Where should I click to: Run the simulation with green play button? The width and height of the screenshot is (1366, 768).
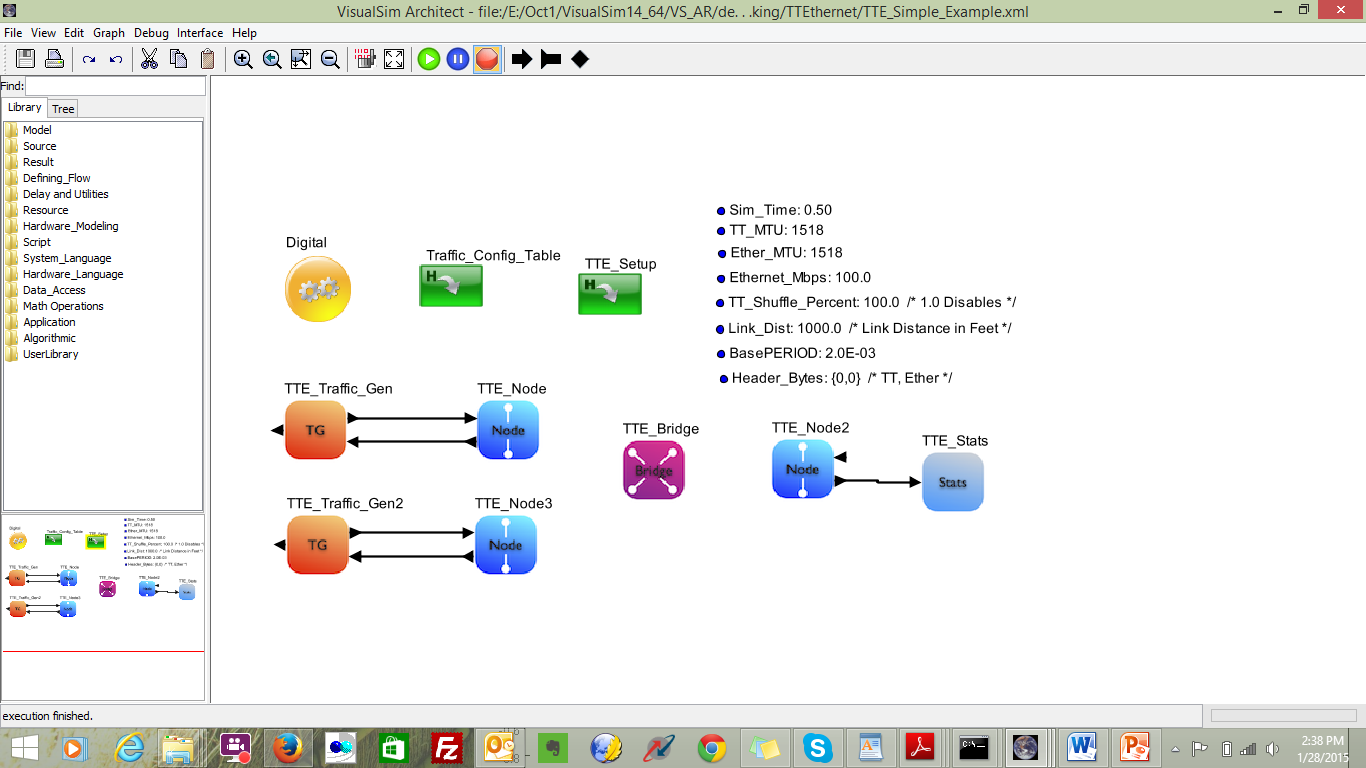pos(429,59)
